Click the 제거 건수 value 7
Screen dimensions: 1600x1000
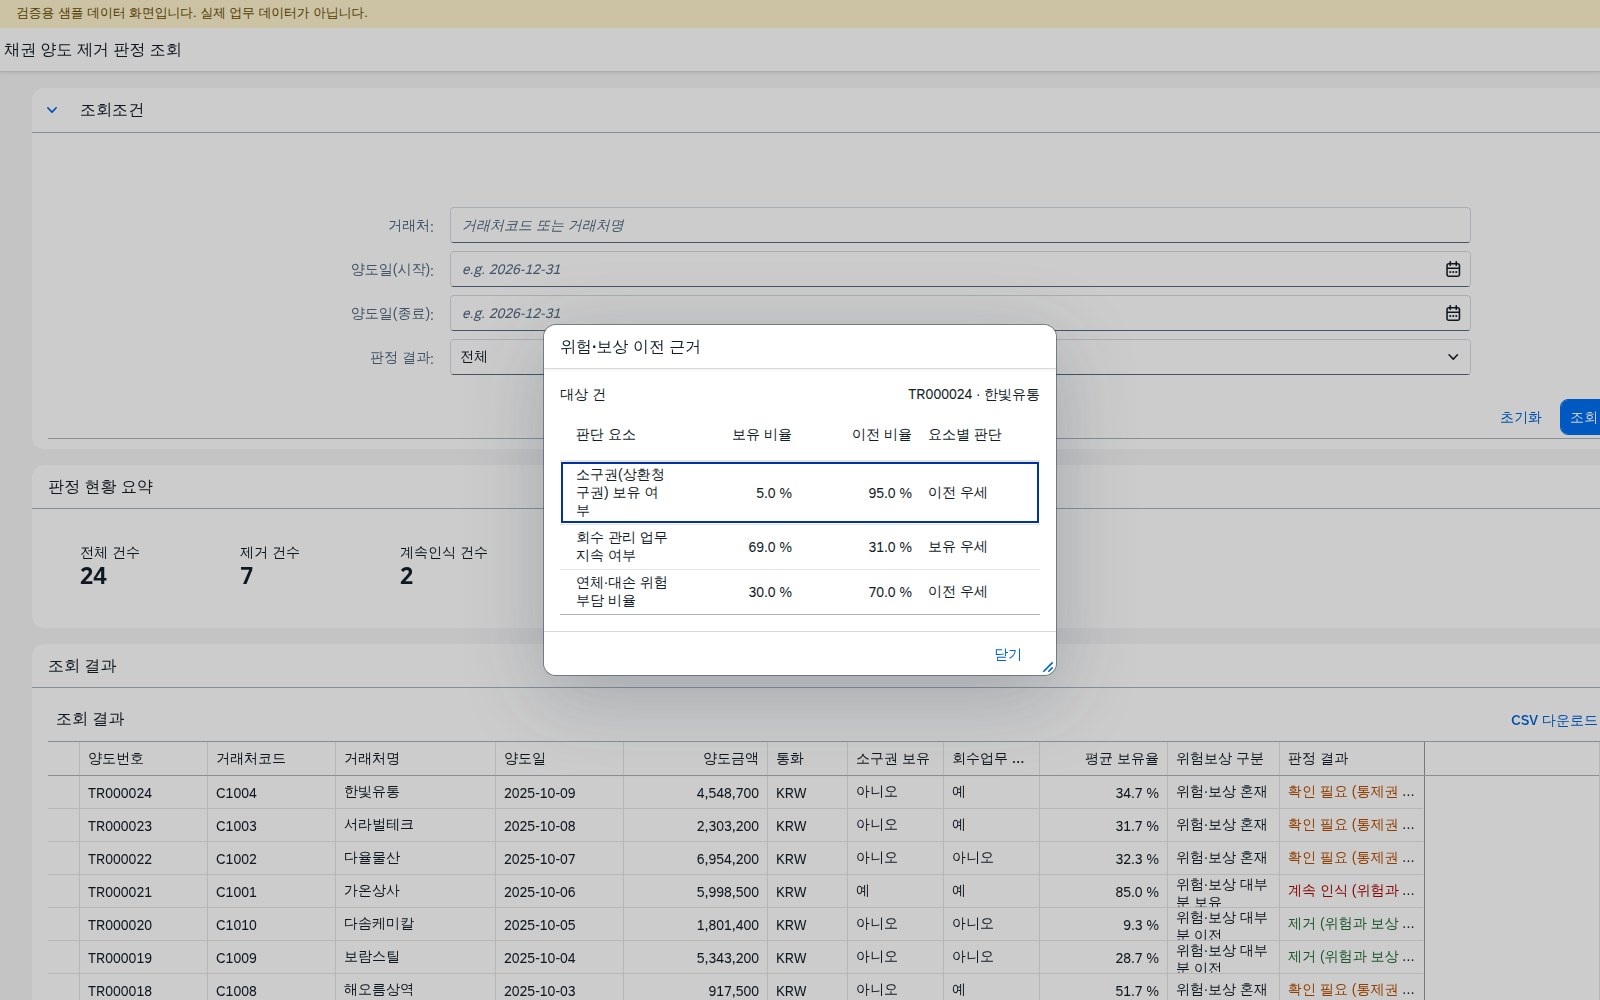(247, 576)
